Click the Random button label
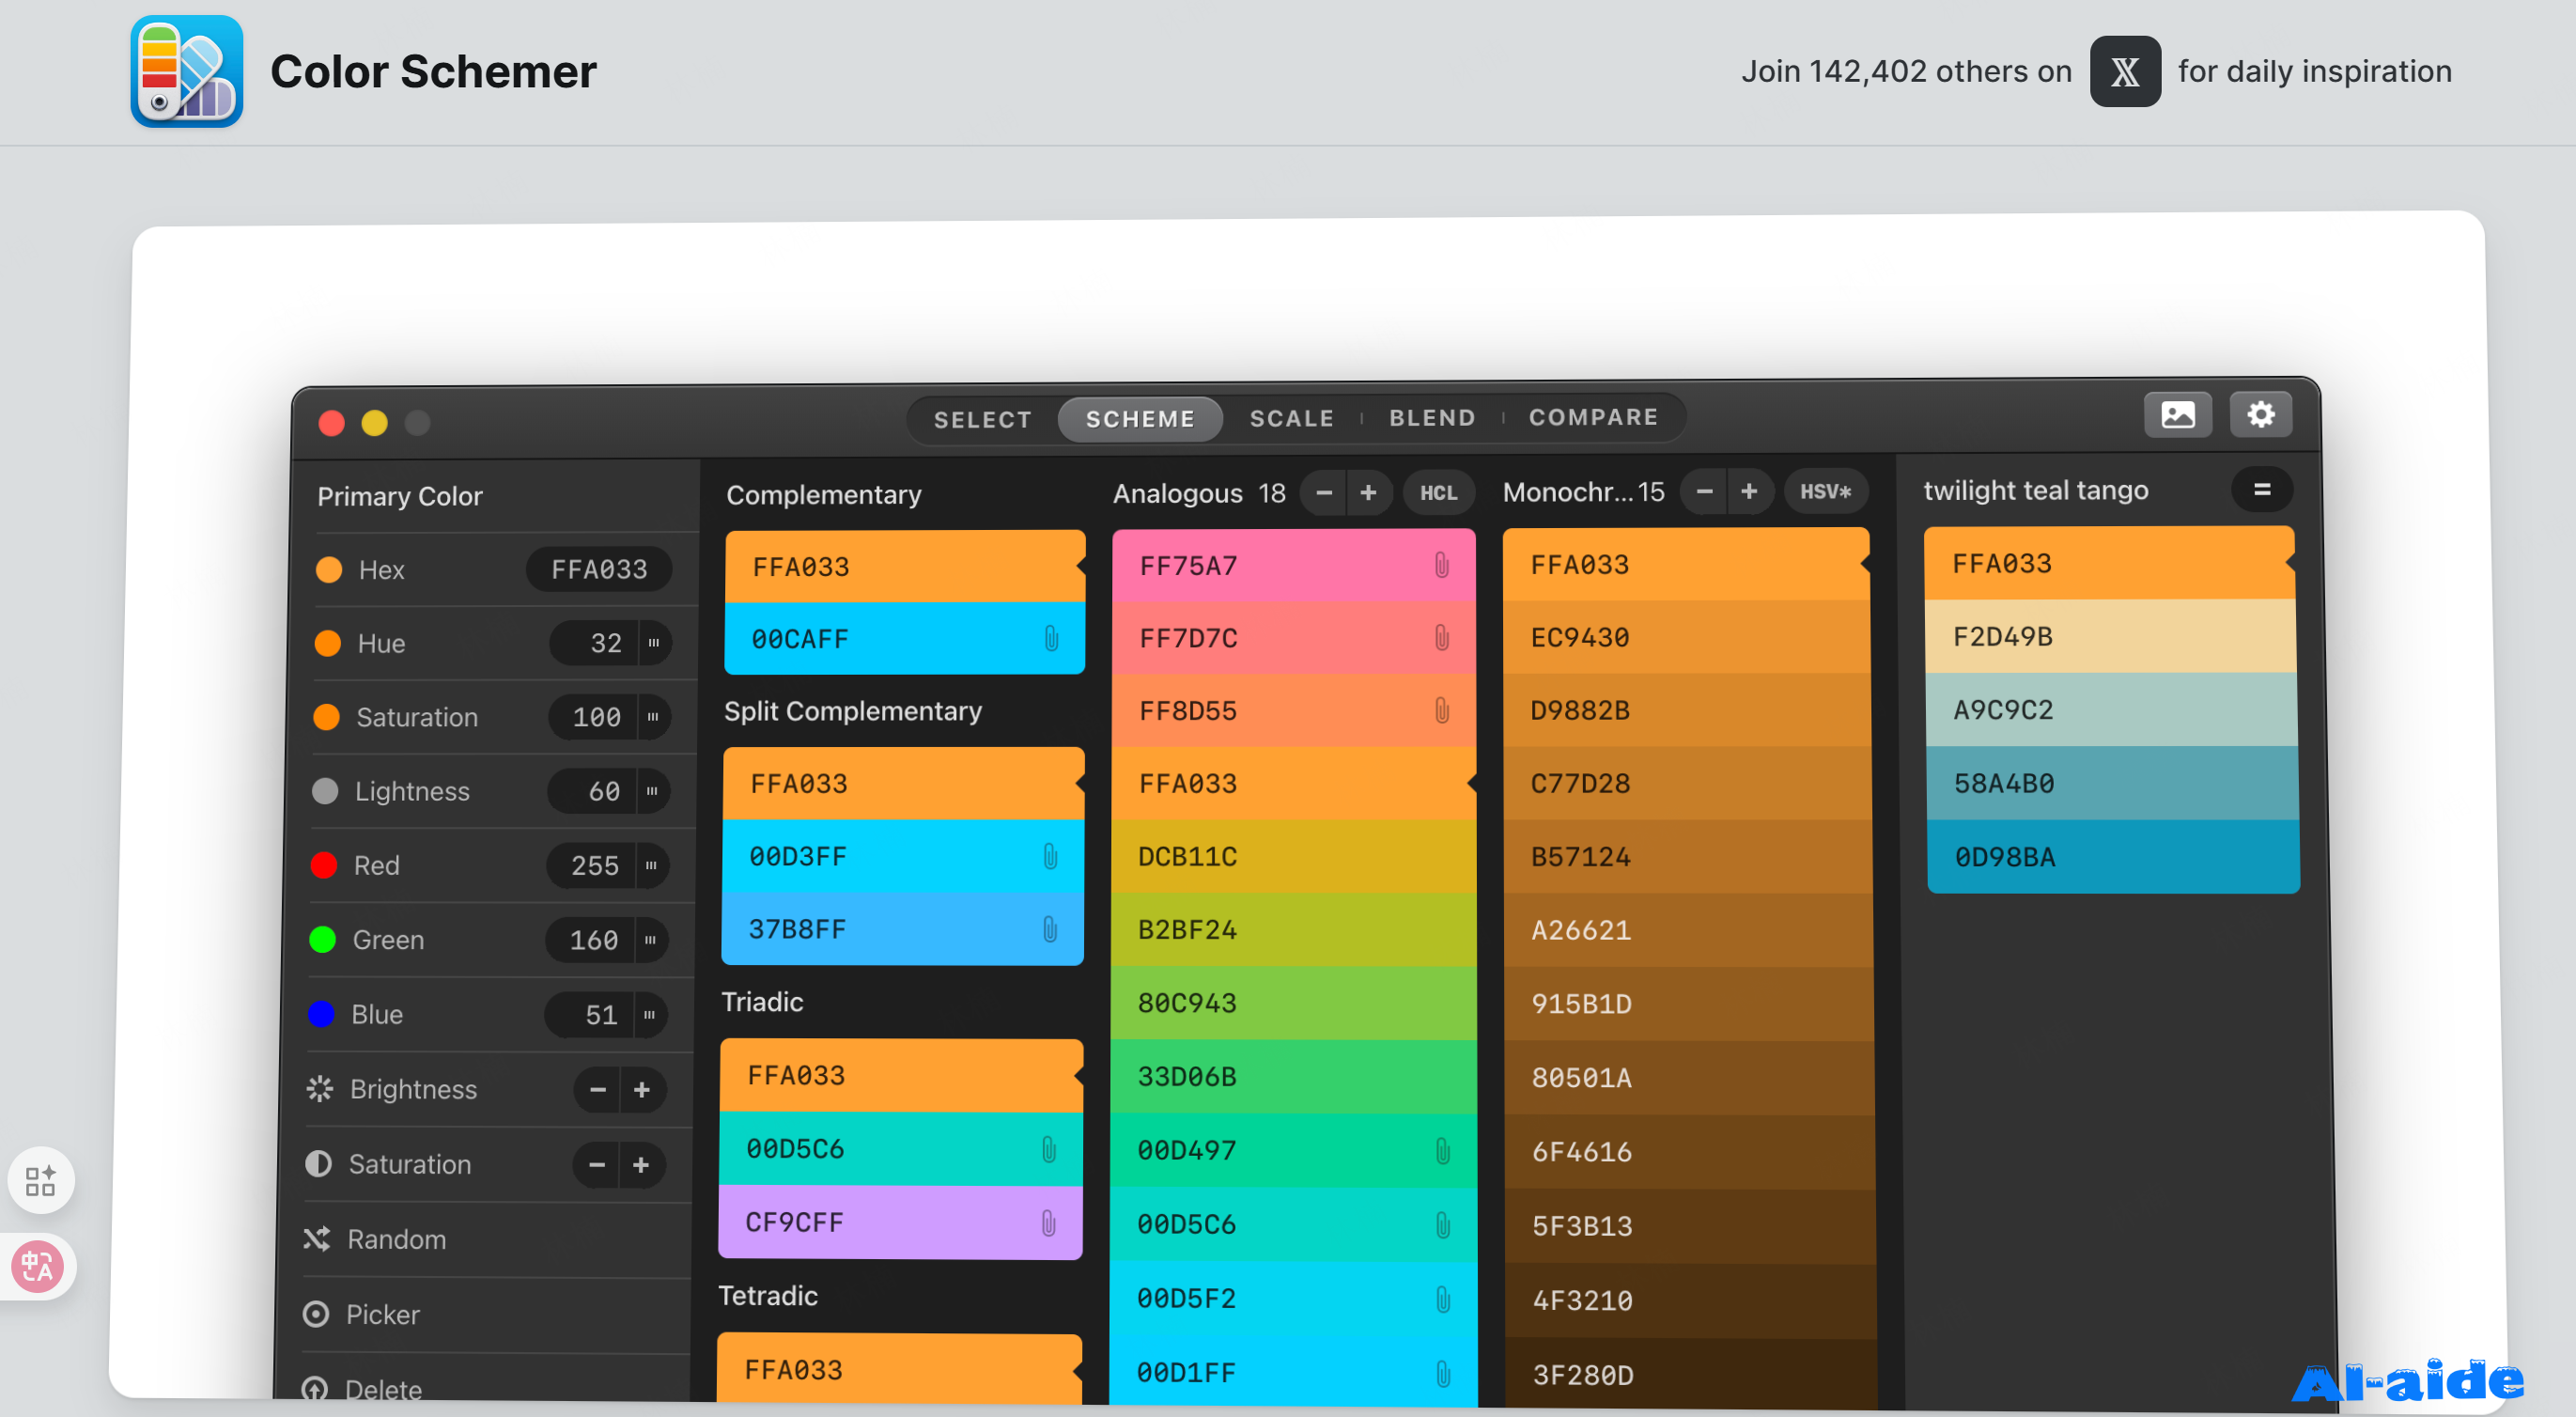 click(x=397, y=1239)
